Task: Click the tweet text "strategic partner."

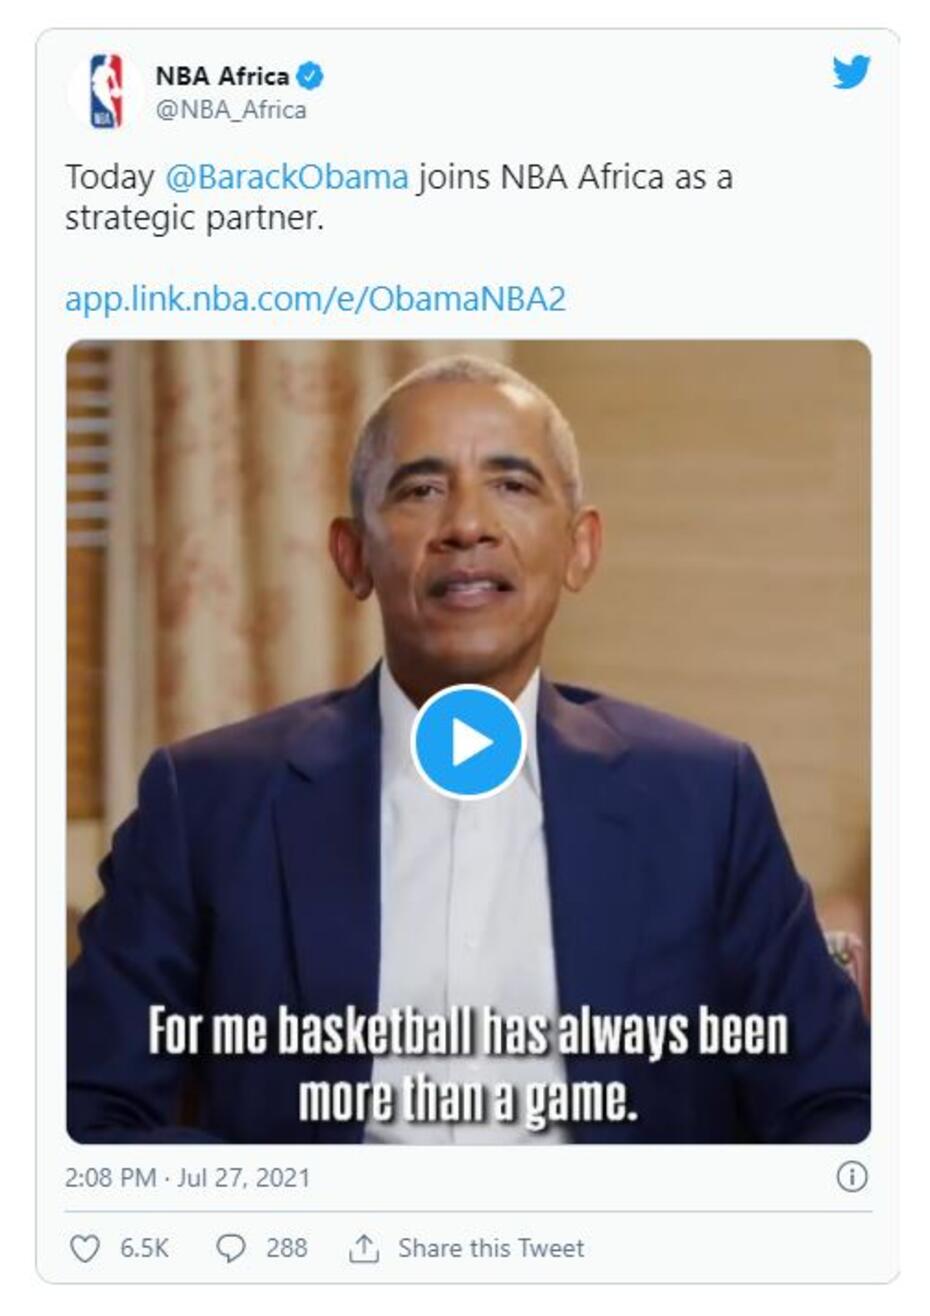Action: click(195, 219)
